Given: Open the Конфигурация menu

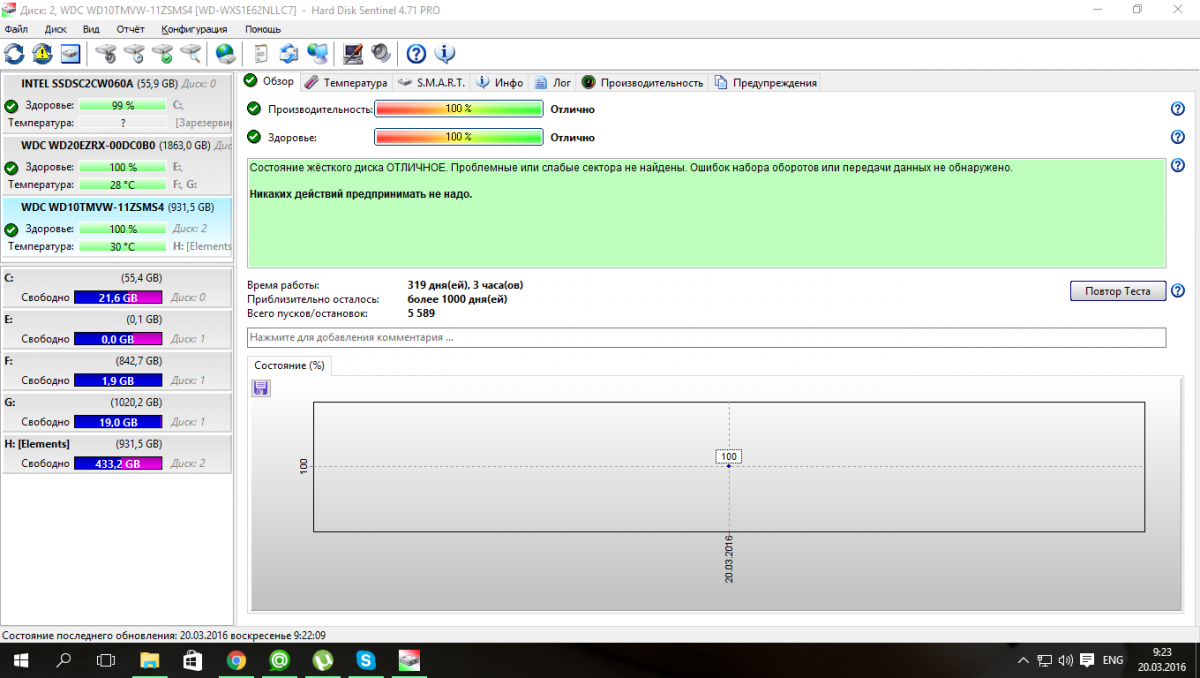Looking at the screenshot, I should (x=193, y=29).
